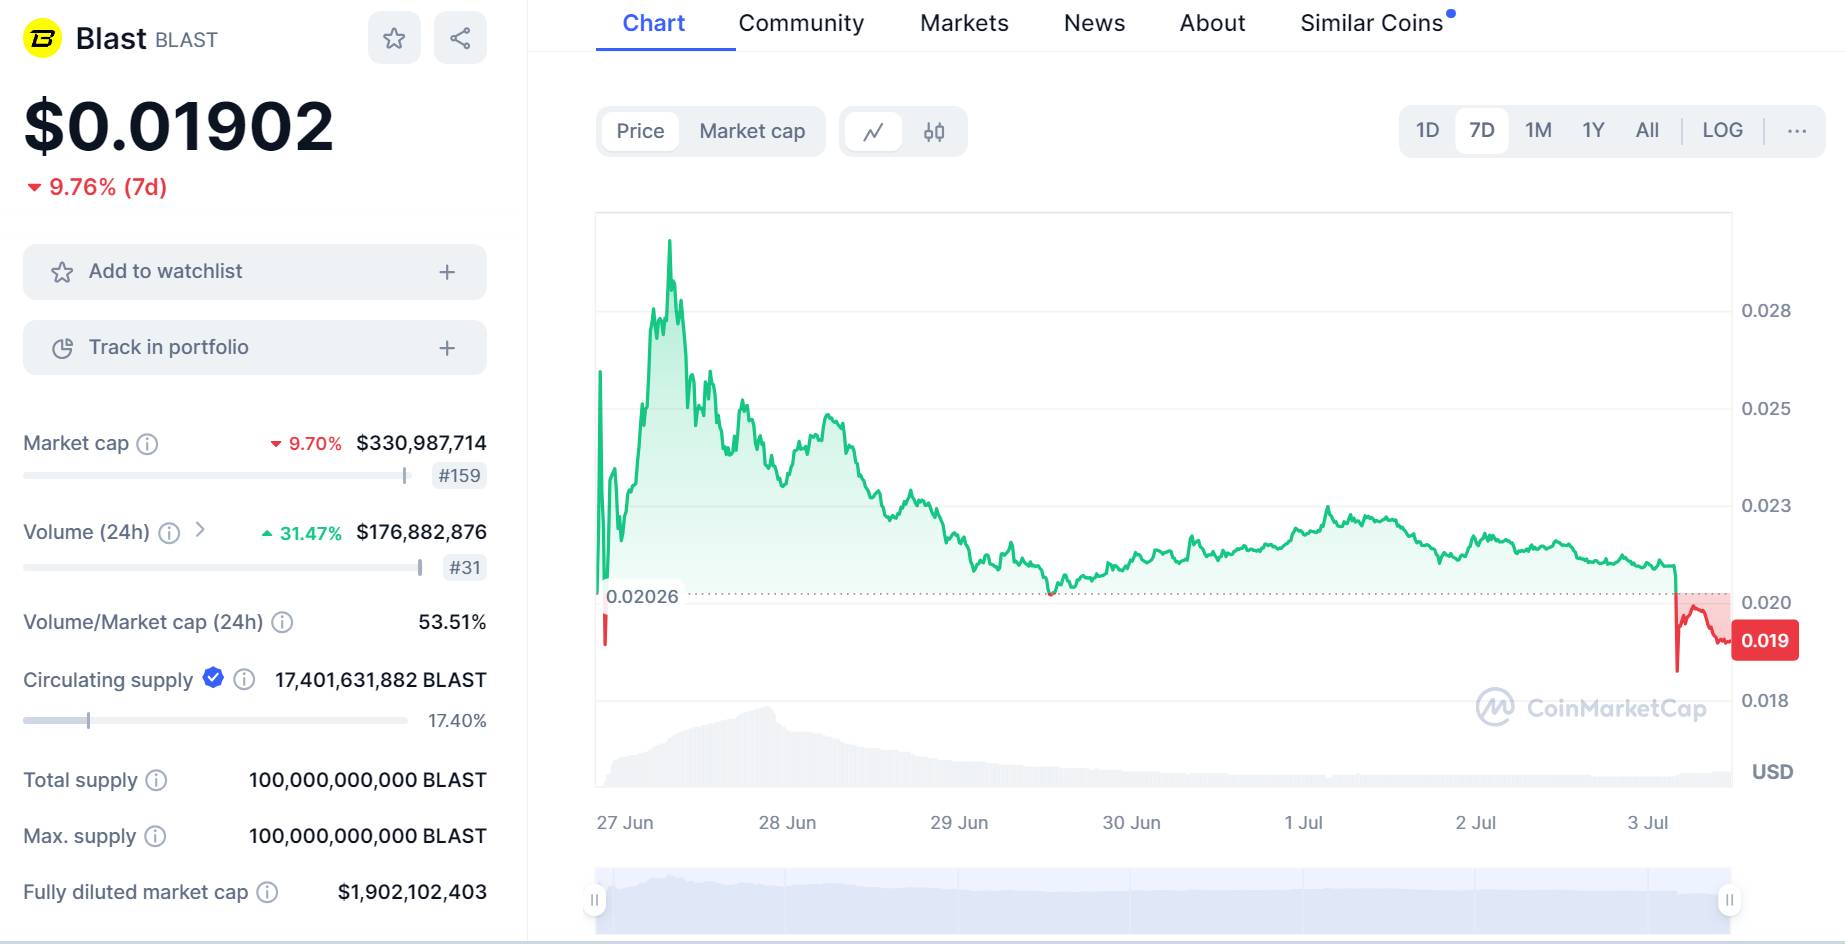Select the 1D time range
The height and width of the screenshot is (944, 1845).
pyautogui.click(x=1427, y=130)
